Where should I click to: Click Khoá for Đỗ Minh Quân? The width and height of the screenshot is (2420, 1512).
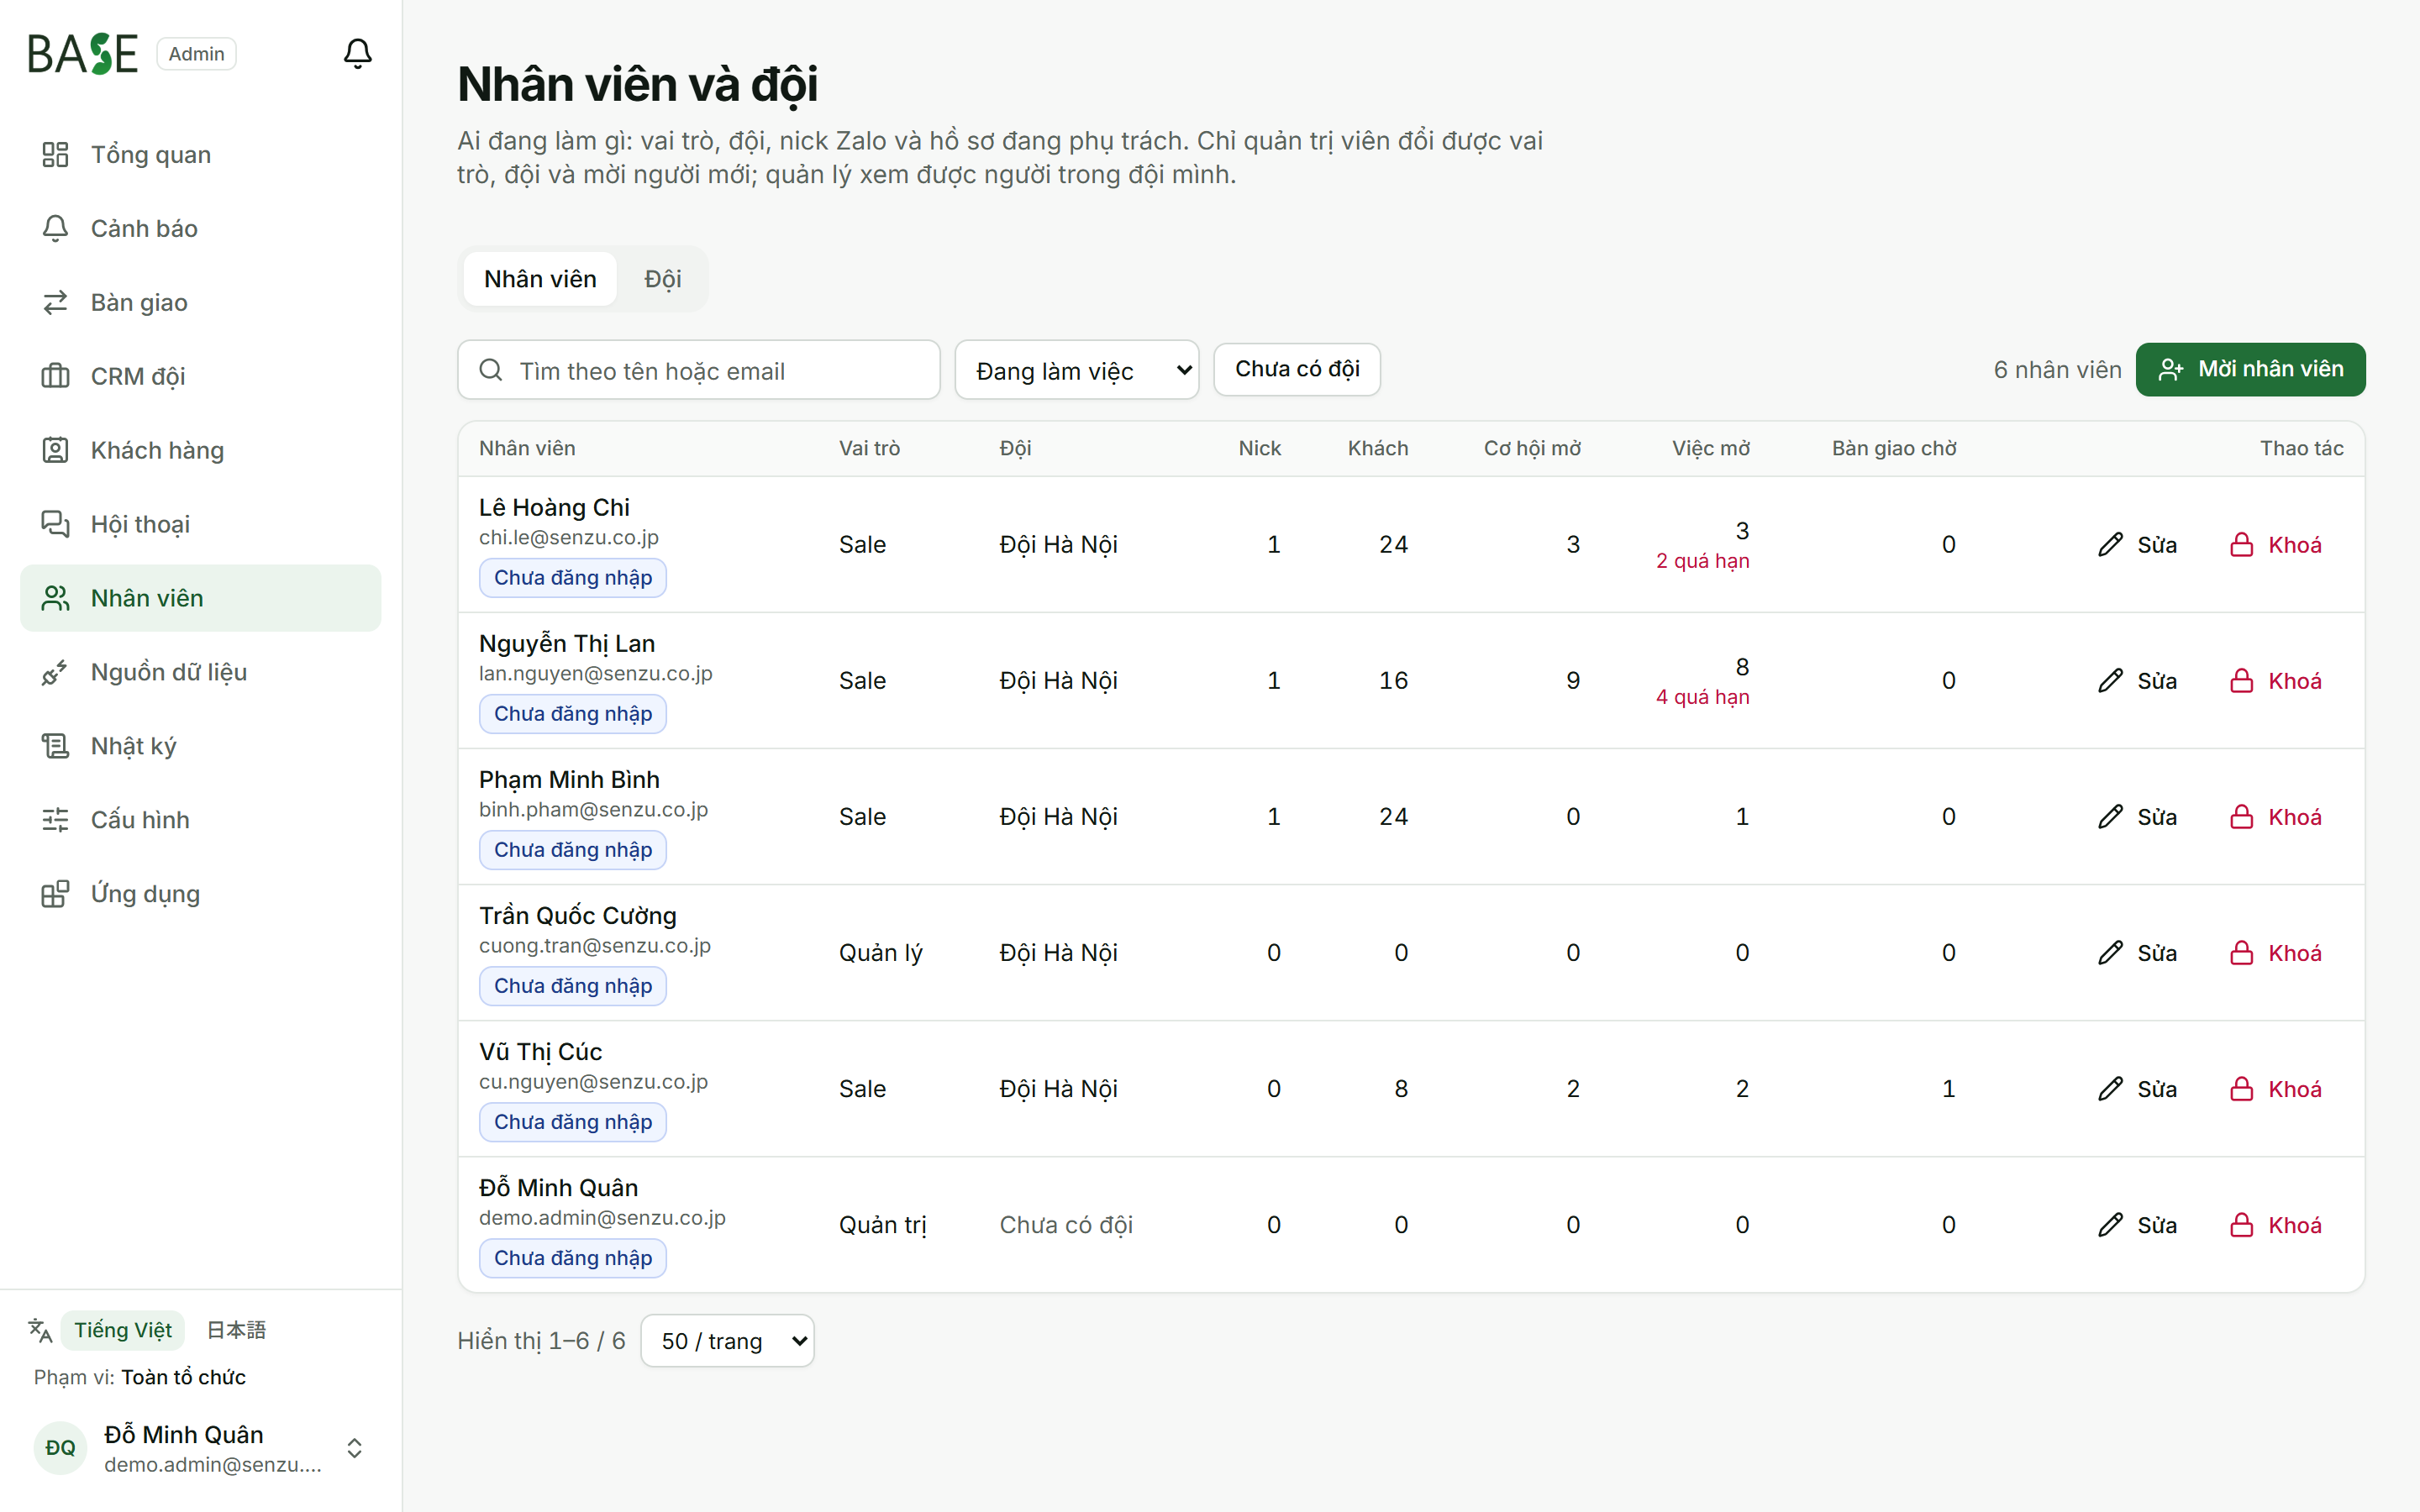coord(2276,1224)
